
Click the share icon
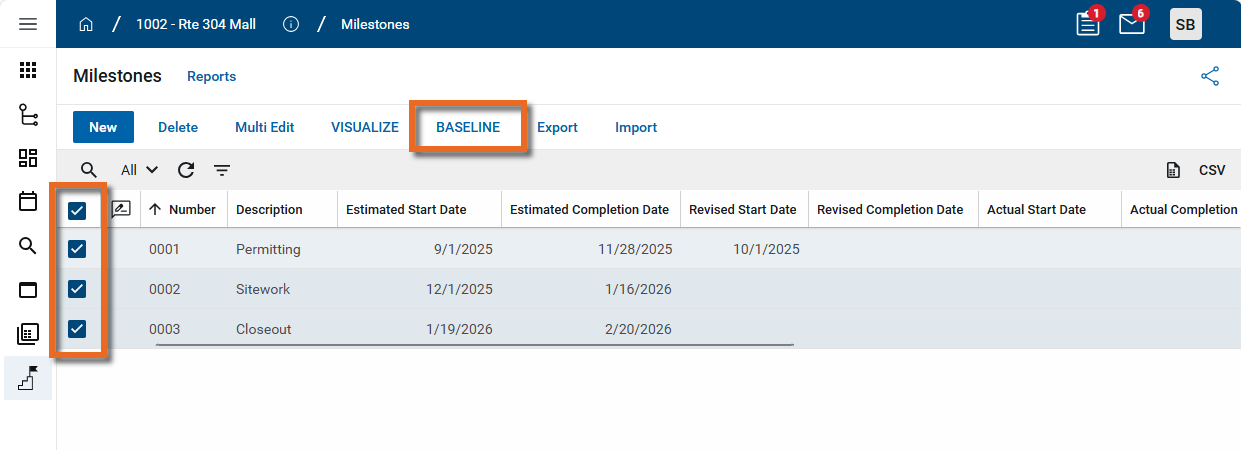(x=1210, y=76)
